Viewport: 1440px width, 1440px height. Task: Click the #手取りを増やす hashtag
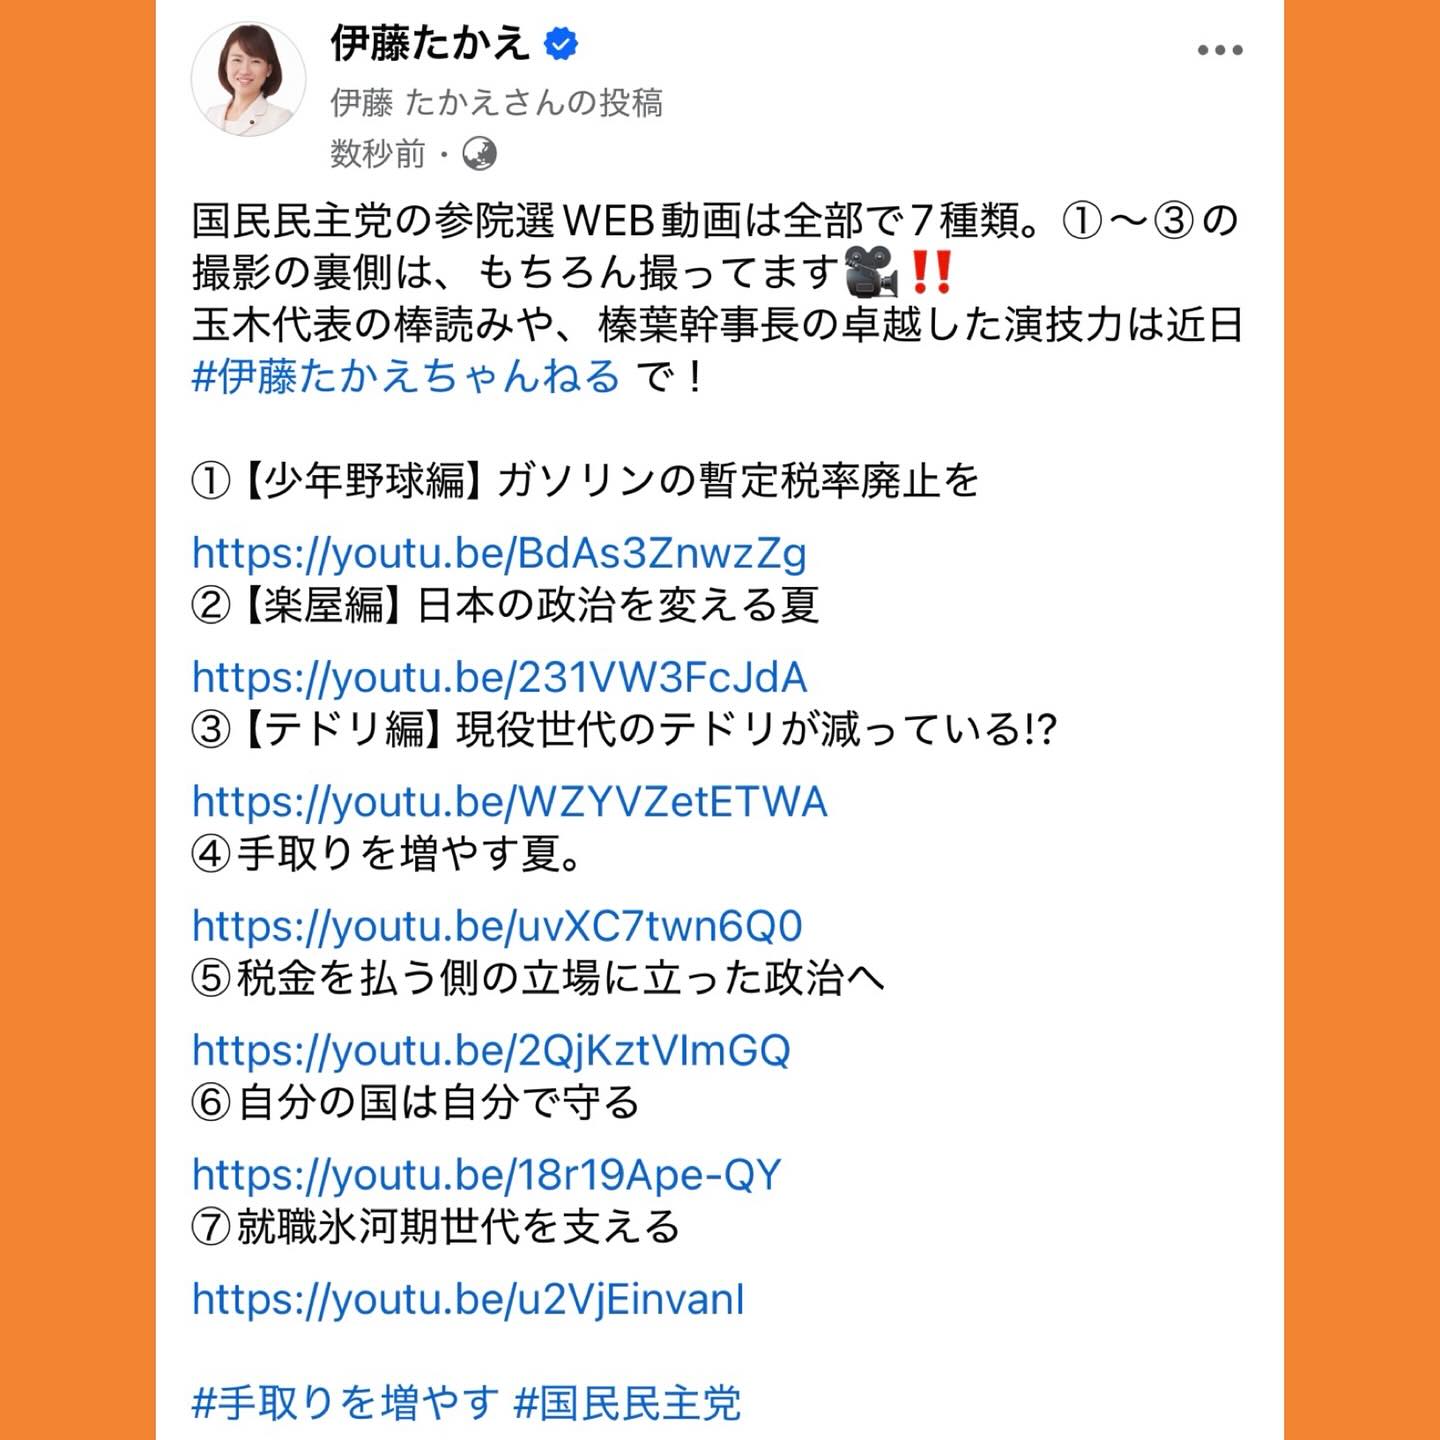(345, 1403)
